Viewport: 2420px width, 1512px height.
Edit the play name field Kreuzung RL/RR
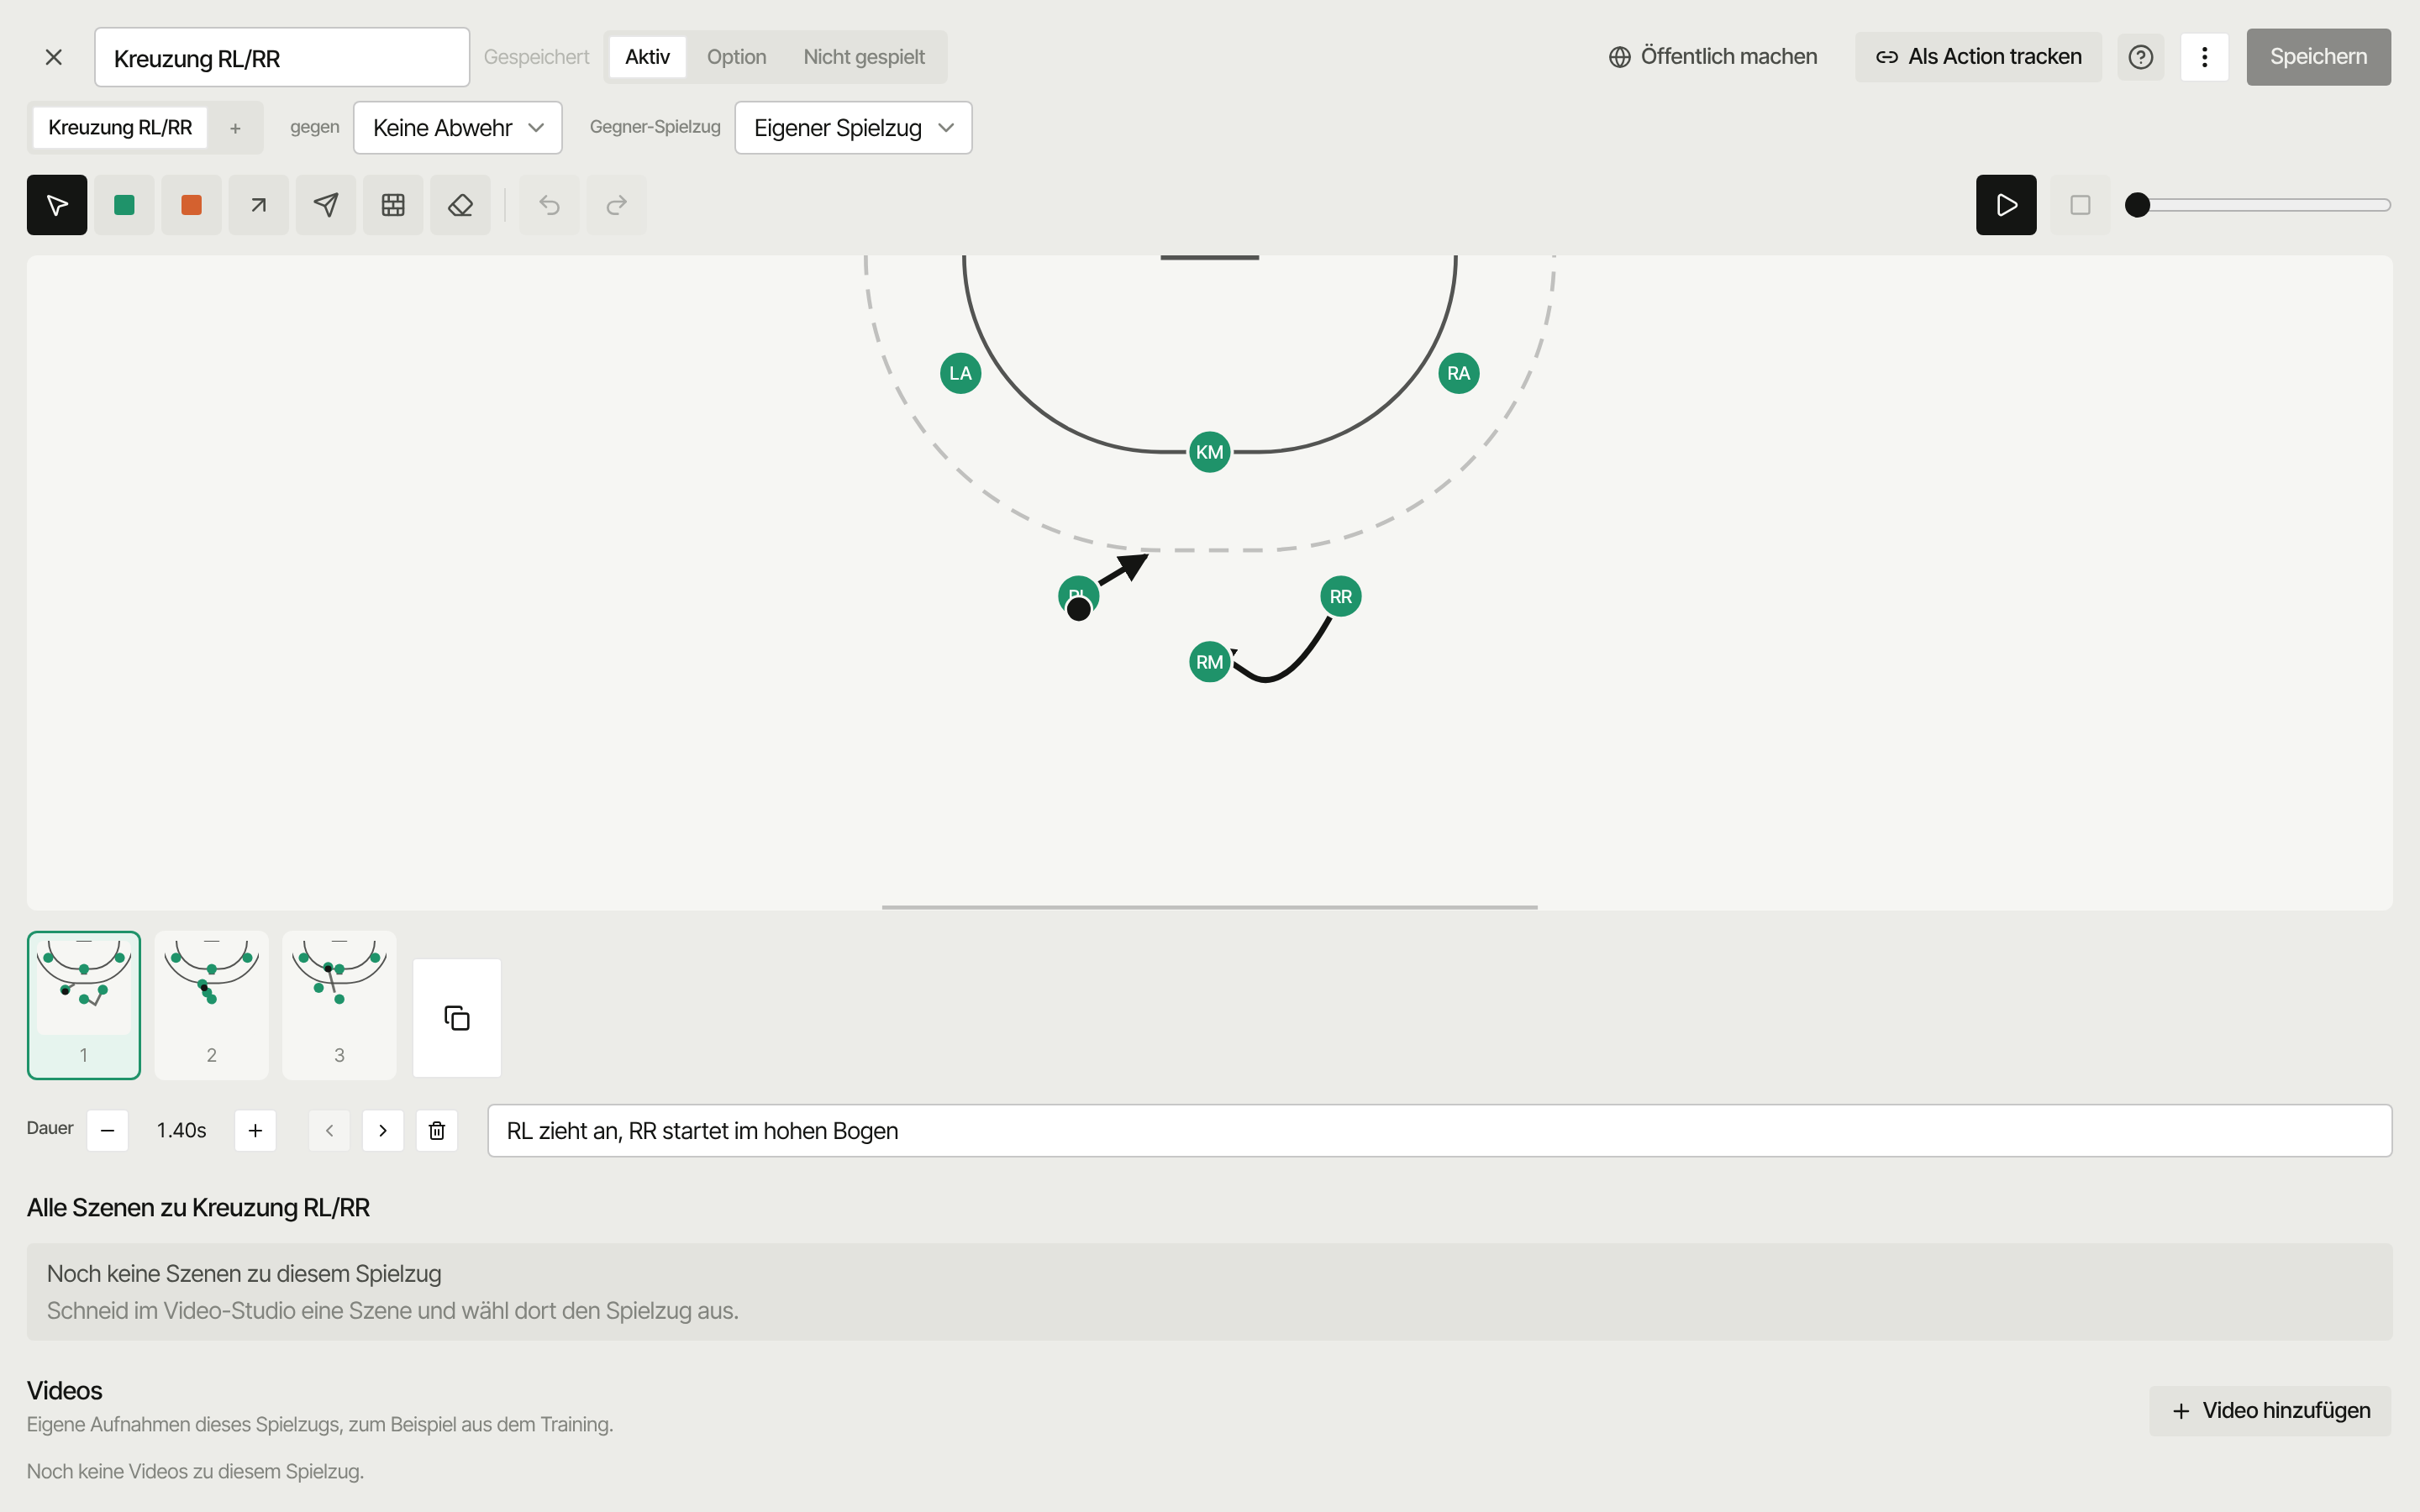coord(282,57)
